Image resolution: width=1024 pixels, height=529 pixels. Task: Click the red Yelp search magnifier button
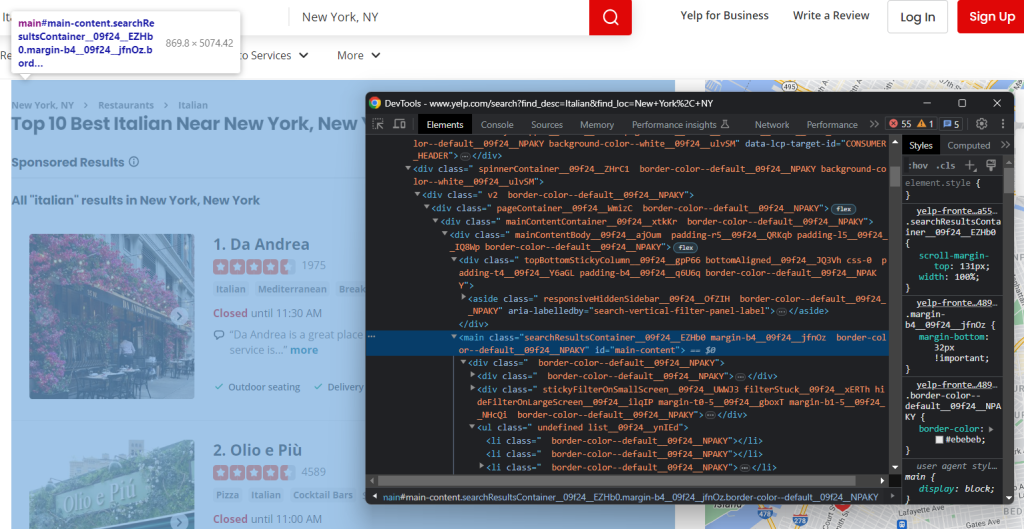(610, 17)
